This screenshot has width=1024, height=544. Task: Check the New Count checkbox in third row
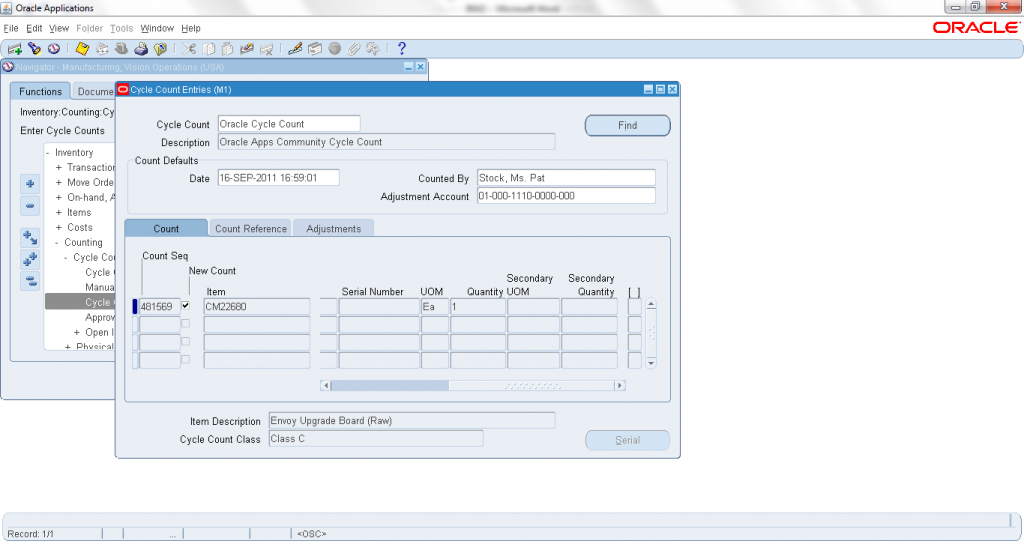pyautogui.click(x=186, y=342)
